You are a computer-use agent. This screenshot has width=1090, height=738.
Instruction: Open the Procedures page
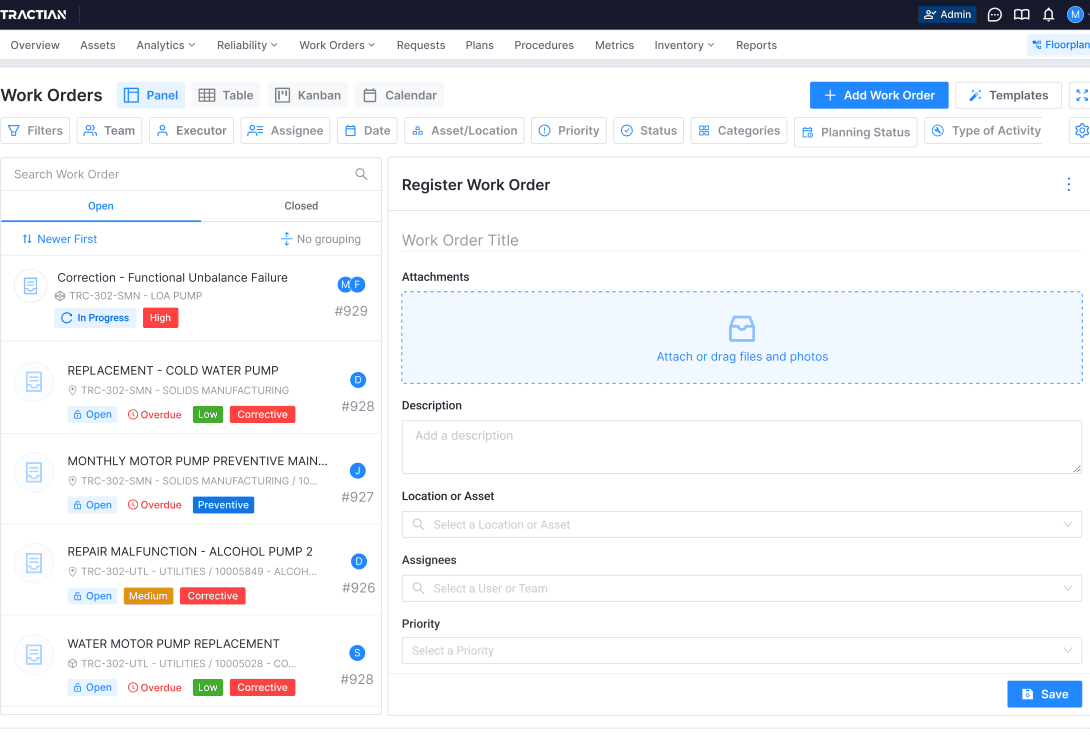tap(544, 45)
